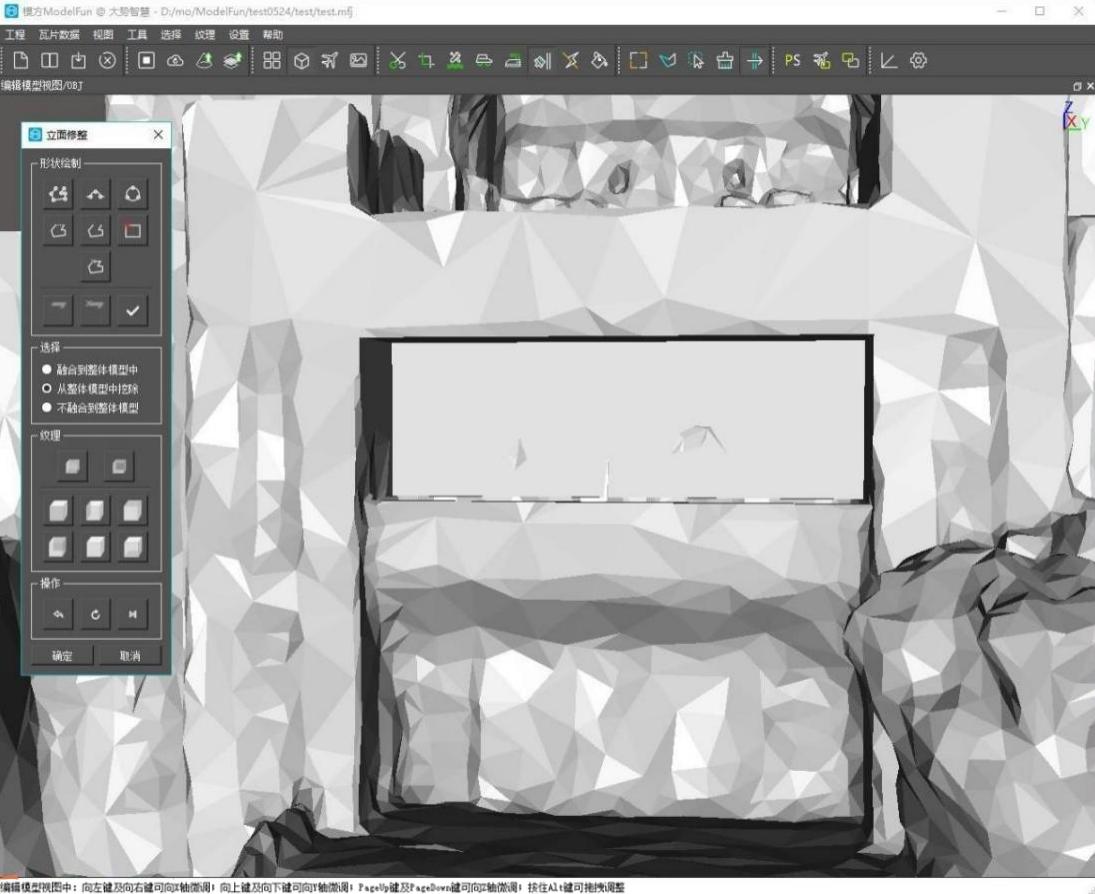The image size is (1095, 894).
Task: Click the red-cross circle toolbar icon
Action: (x=107, y=61)
